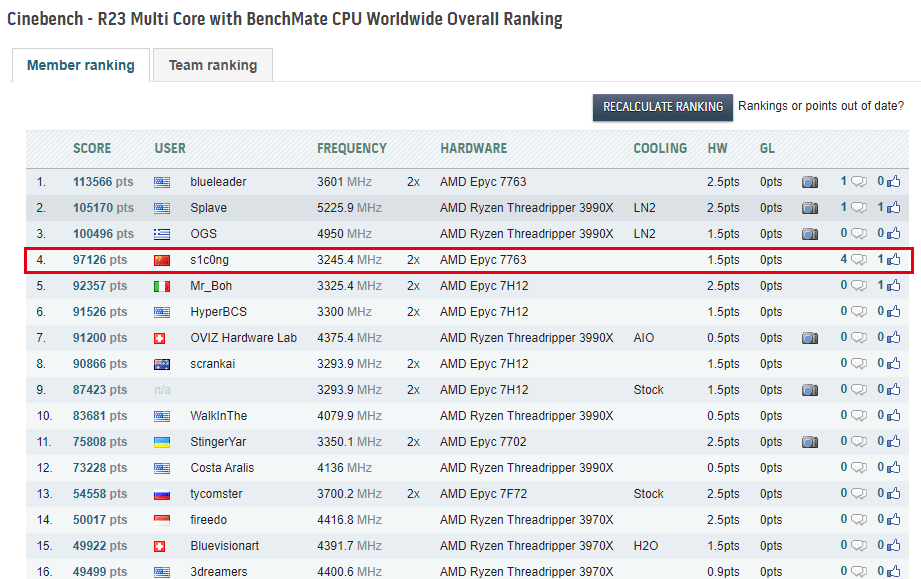Image resolution: width=921 pixels, height=579 pixels.
Task: Open scrankai's user profile link
Action: [x=213, y=363]
